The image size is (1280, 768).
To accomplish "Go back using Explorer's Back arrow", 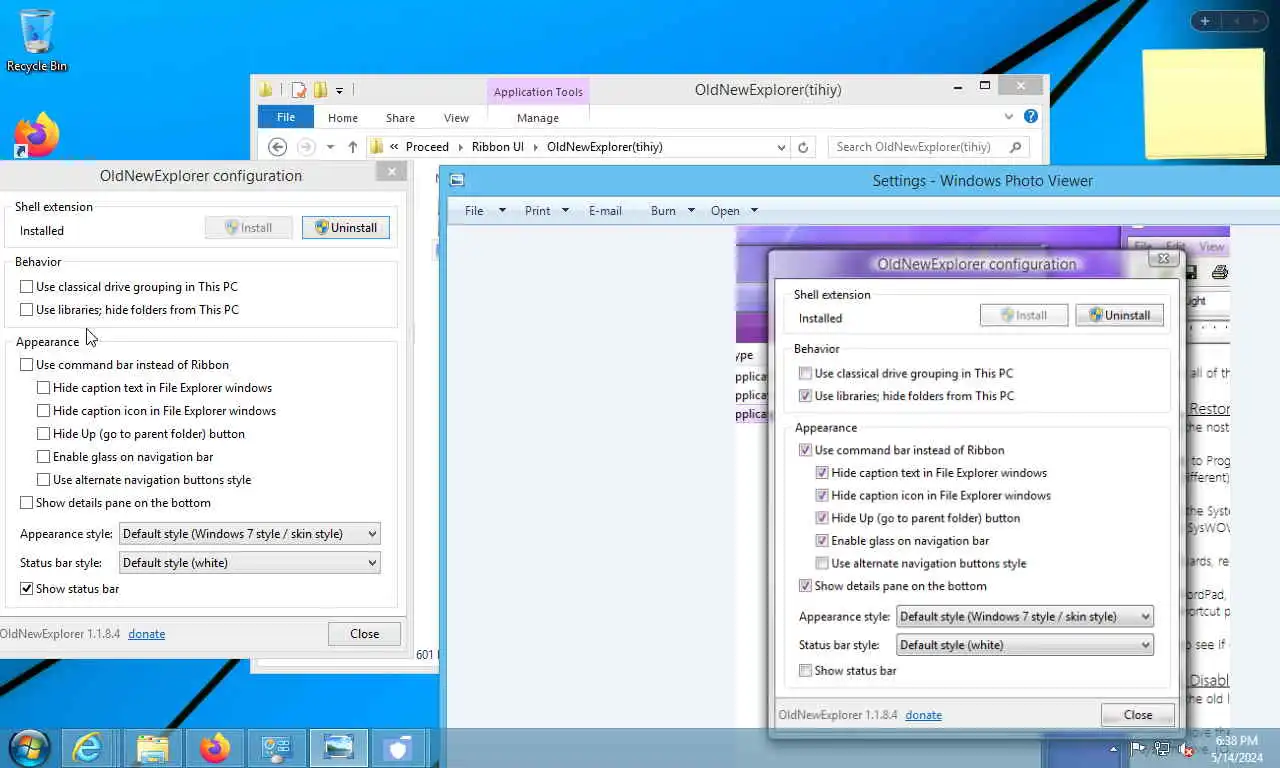I will point(278,147).
